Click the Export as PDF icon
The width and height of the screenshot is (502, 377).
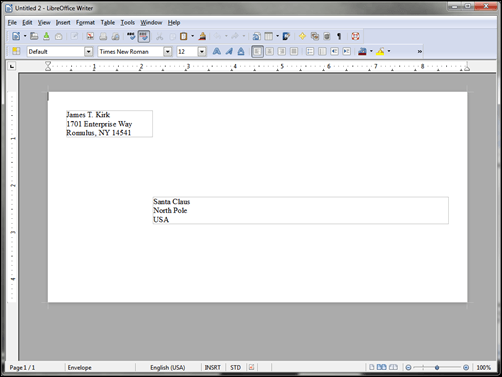[x=90, y=36]
